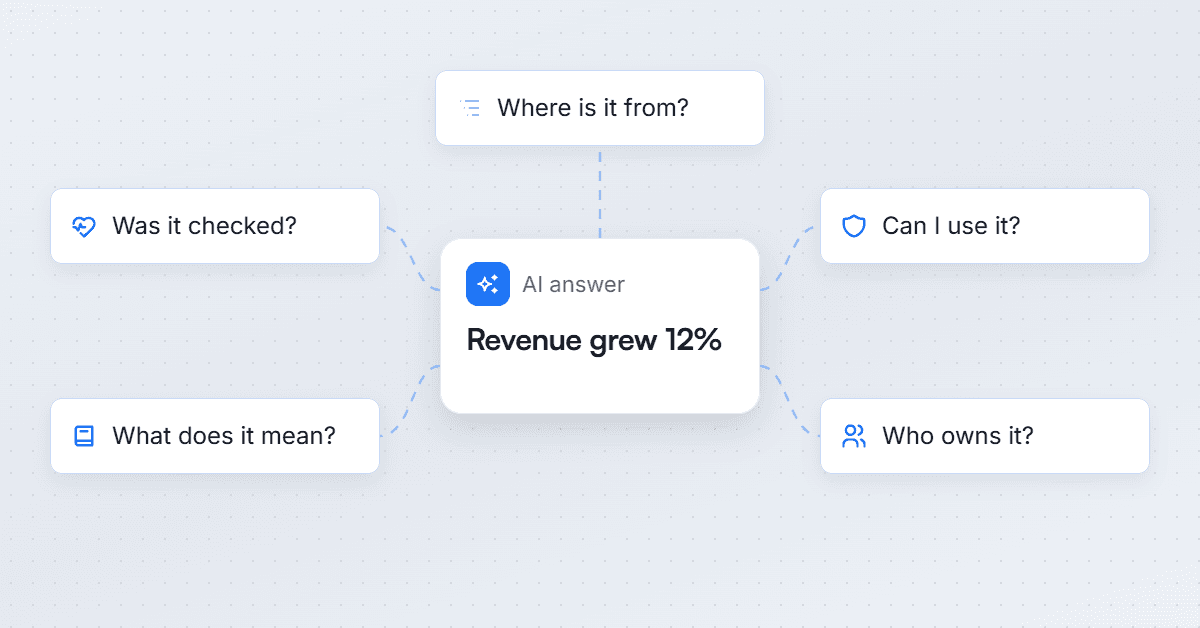Click the people icon beside "Who owns it?"
The image size is (1200, 628).
(x=854, y=436)
